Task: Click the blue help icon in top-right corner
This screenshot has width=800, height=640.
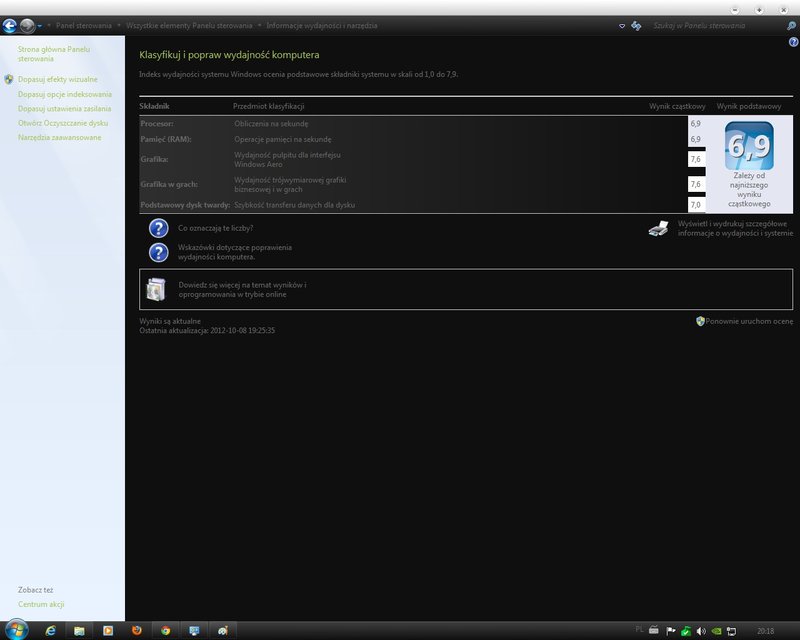Action: (793, 41)
